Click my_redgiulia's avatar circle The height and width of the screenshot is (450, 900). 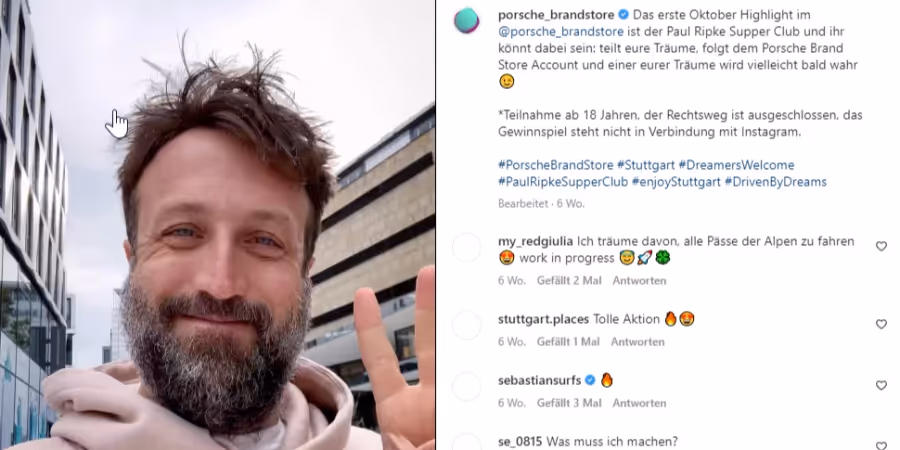(x=467, y=247)
